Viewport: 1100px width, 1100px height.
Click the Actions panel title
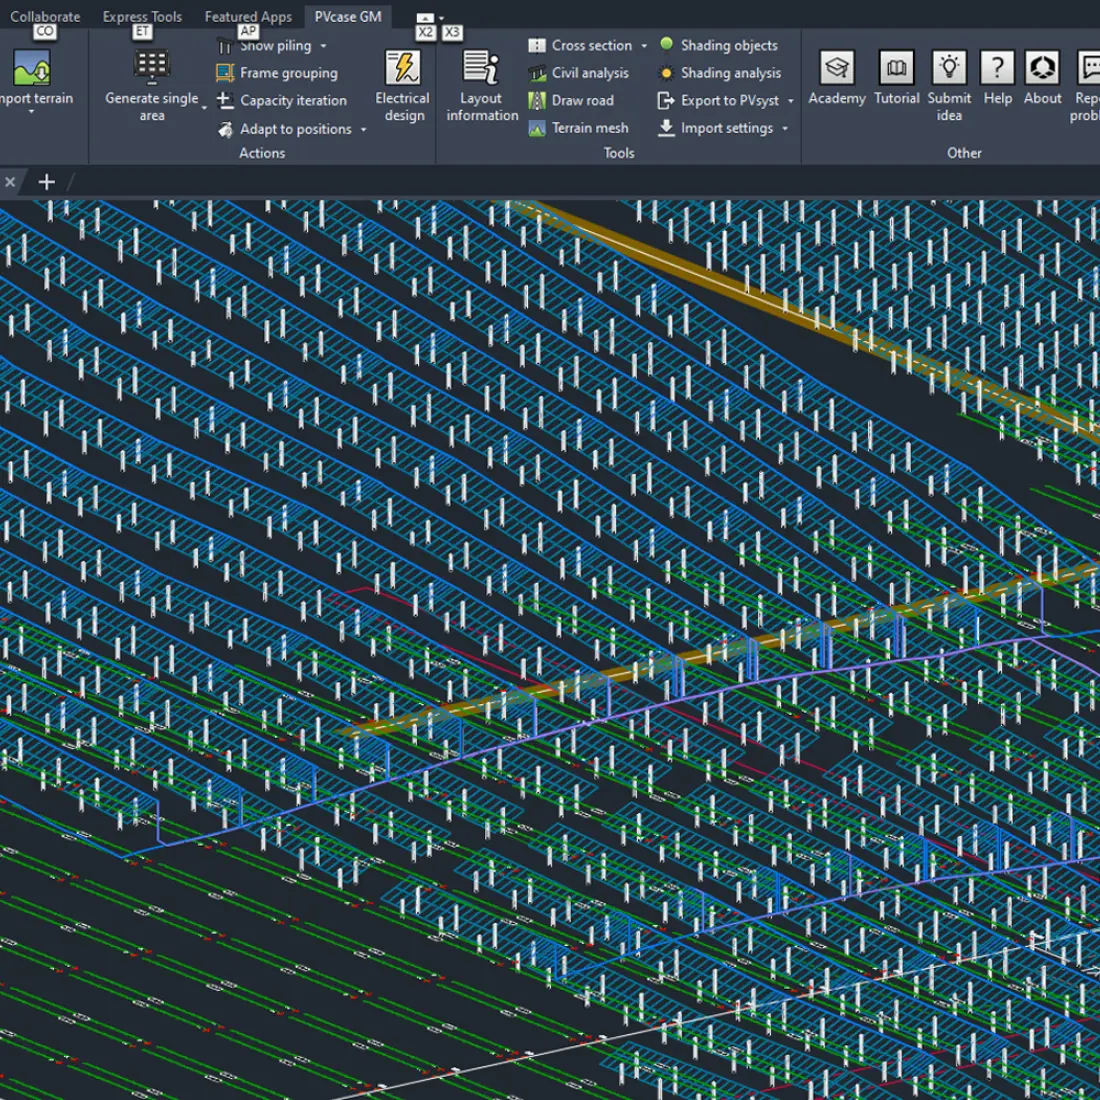262,153
